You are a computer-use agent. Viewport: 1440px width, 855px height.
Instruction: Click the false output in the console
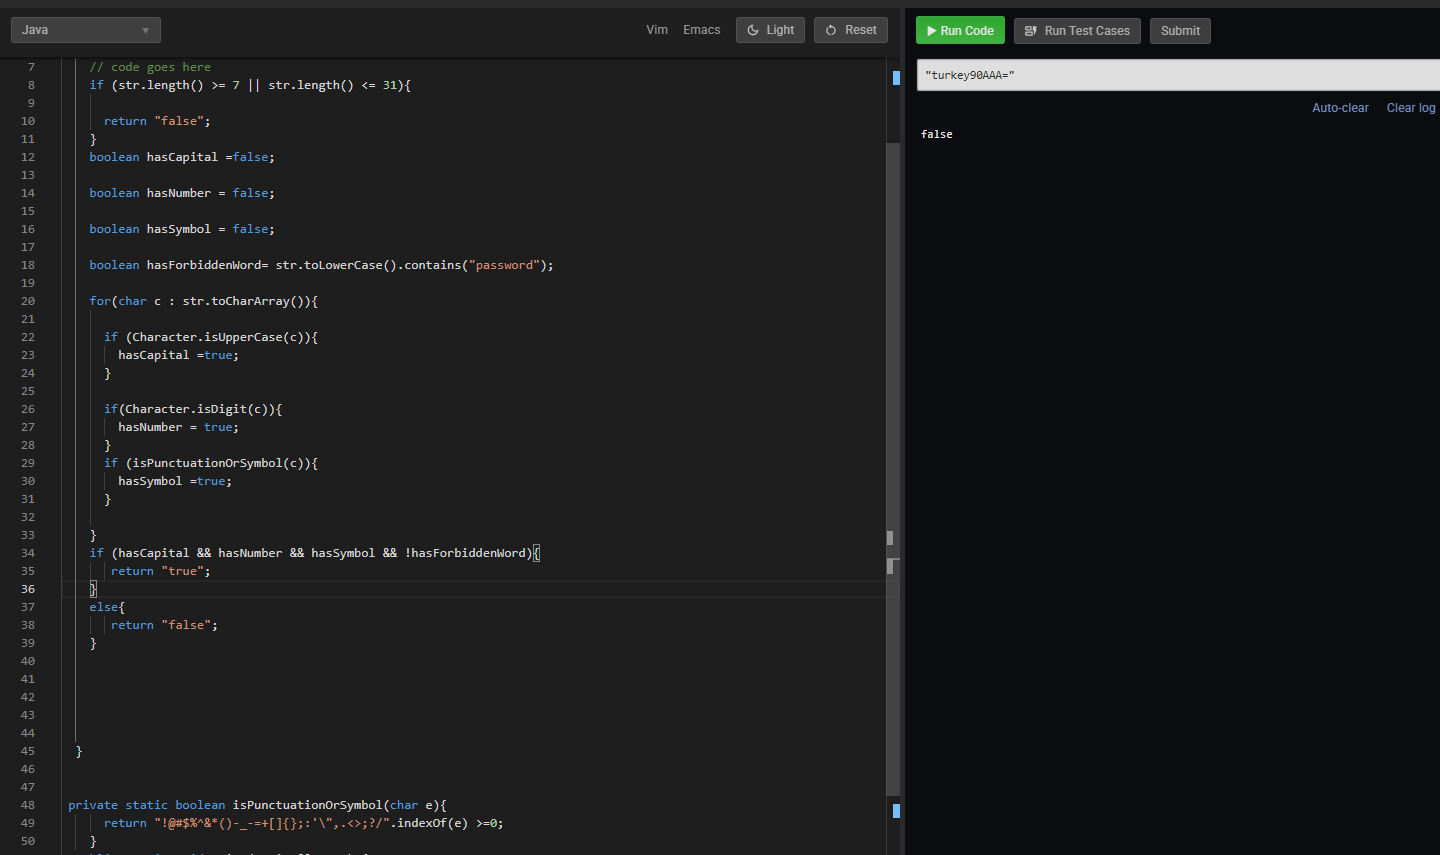[936, 133]
